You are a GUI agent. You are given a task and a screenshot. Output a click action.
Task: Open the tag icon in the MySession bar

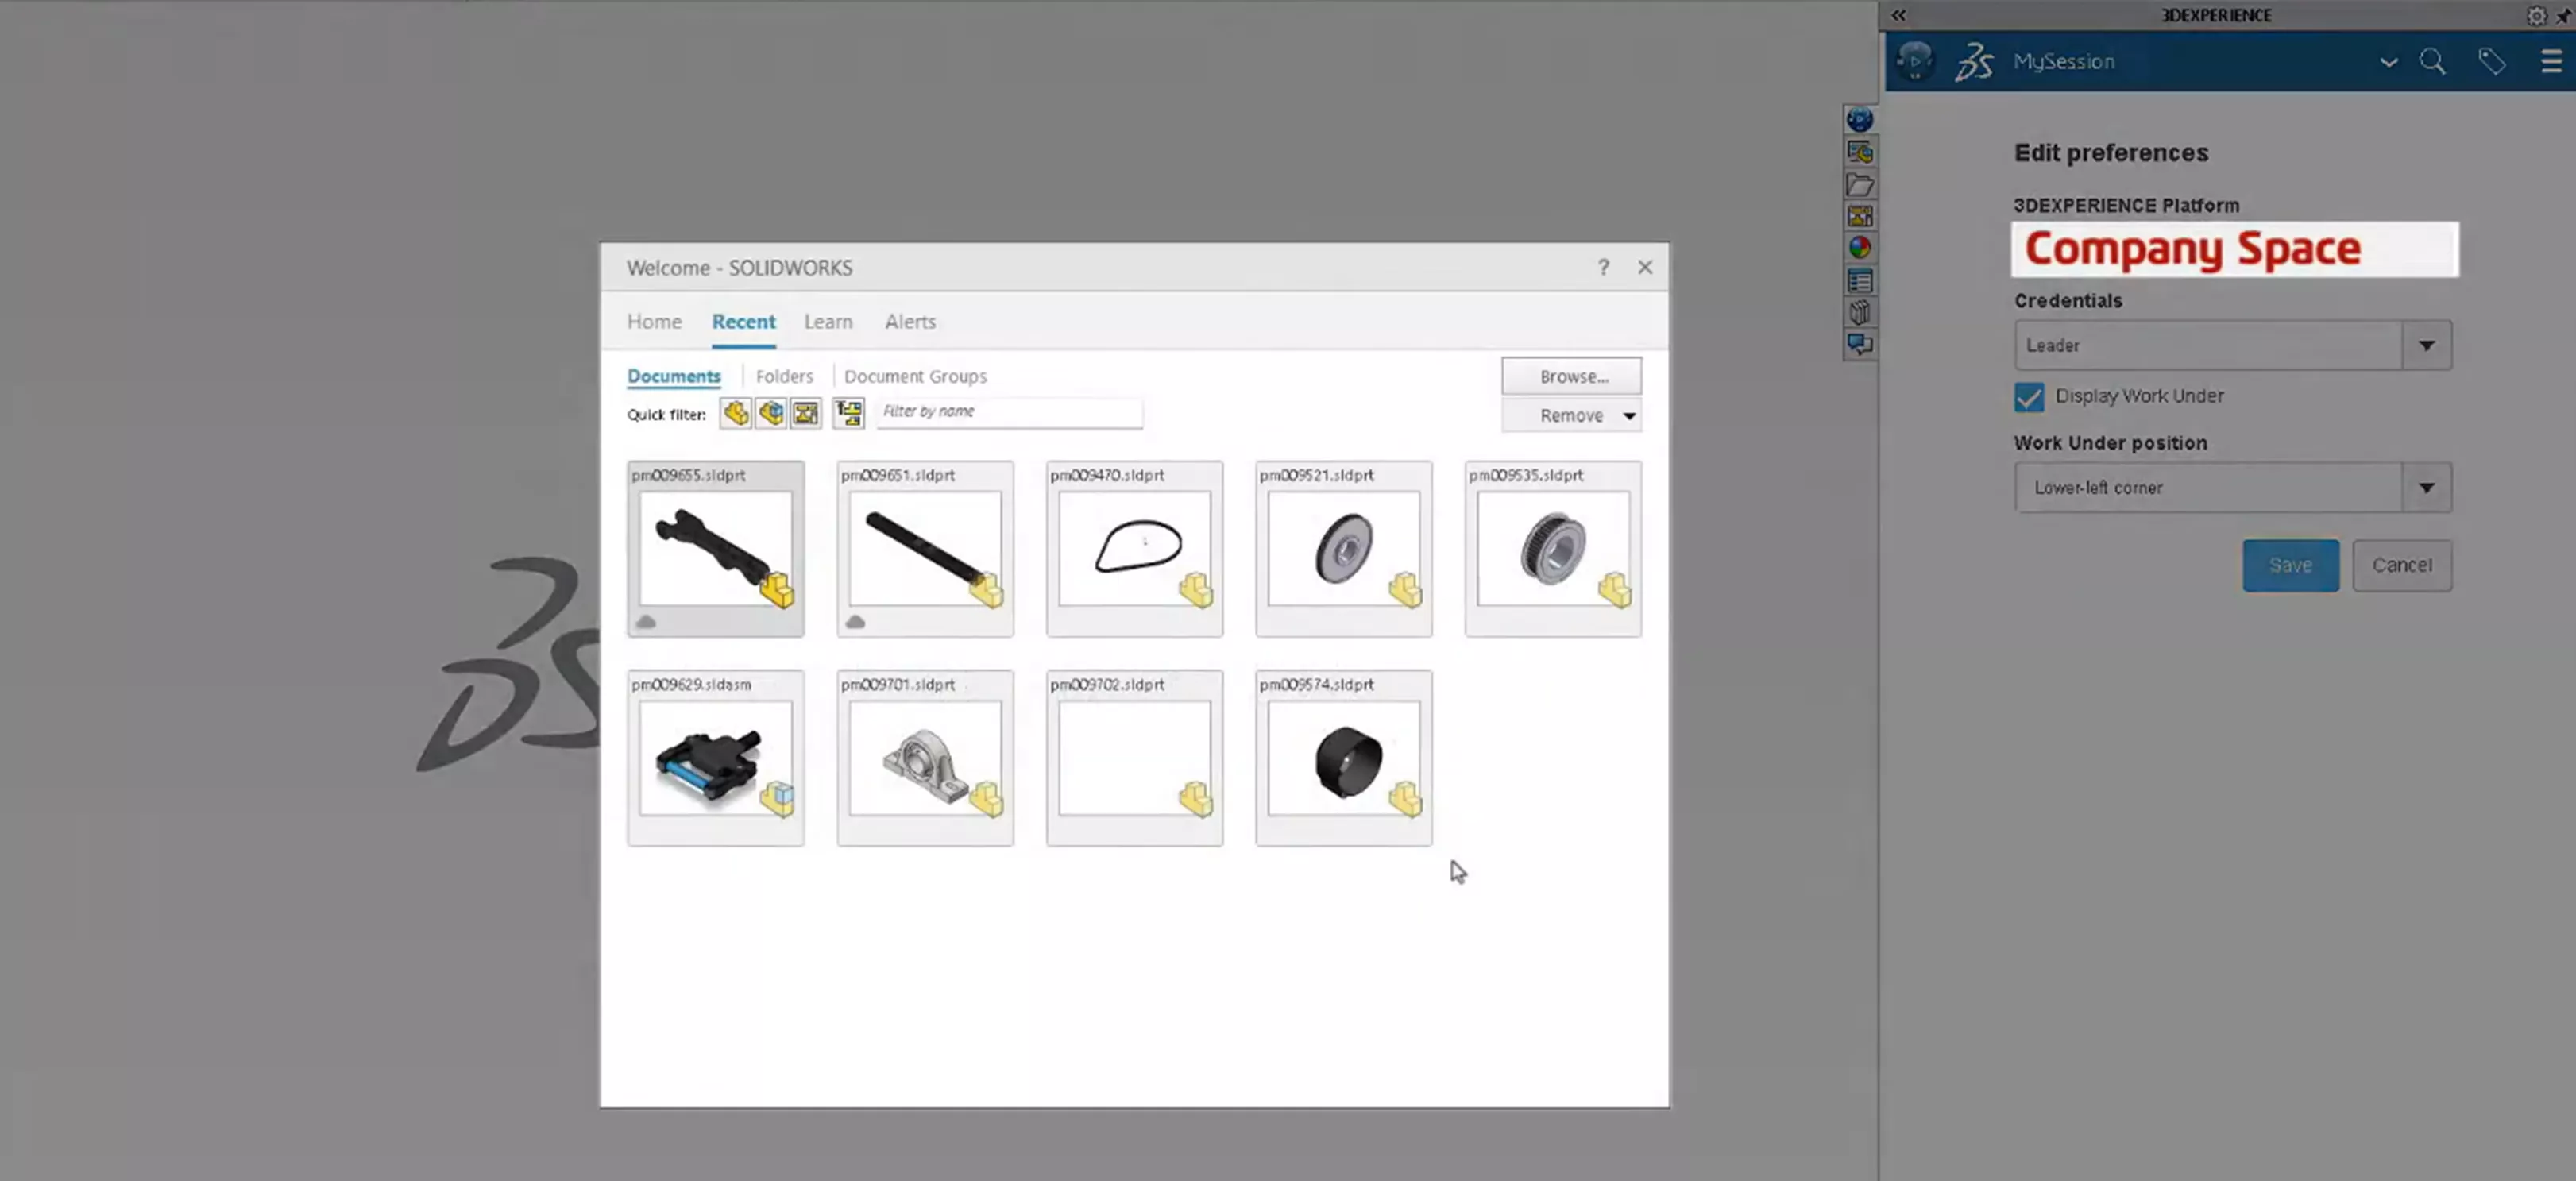point(2491,62)
